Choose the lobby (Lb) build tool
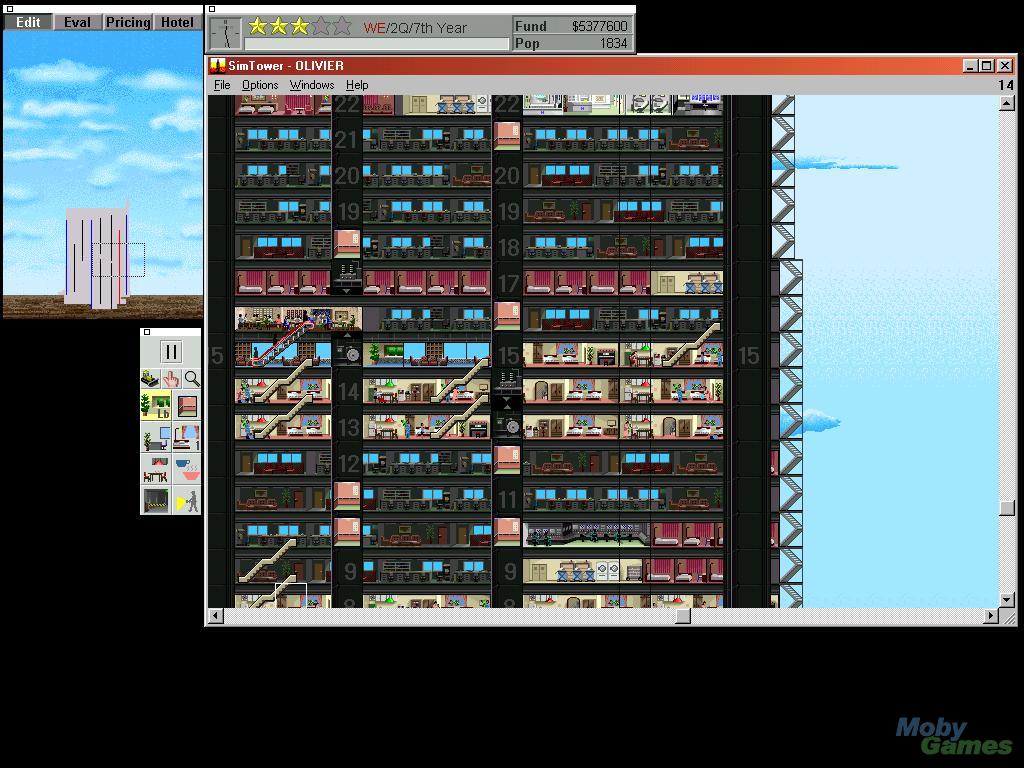The height and width of the screenshot is (768, 1024). pos(156,405)
